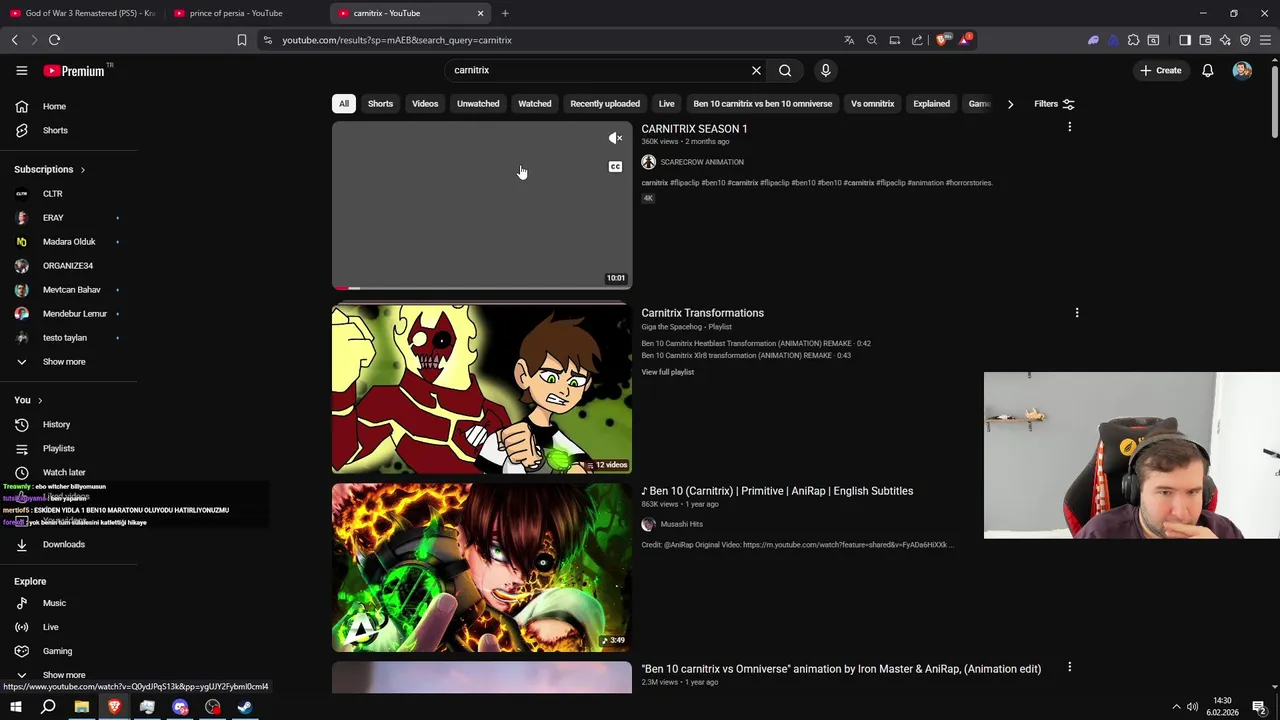Switch to the prince of persia tab
Image resolution: width=1280 pixels, height=720 pixels.
click(236, 13)
